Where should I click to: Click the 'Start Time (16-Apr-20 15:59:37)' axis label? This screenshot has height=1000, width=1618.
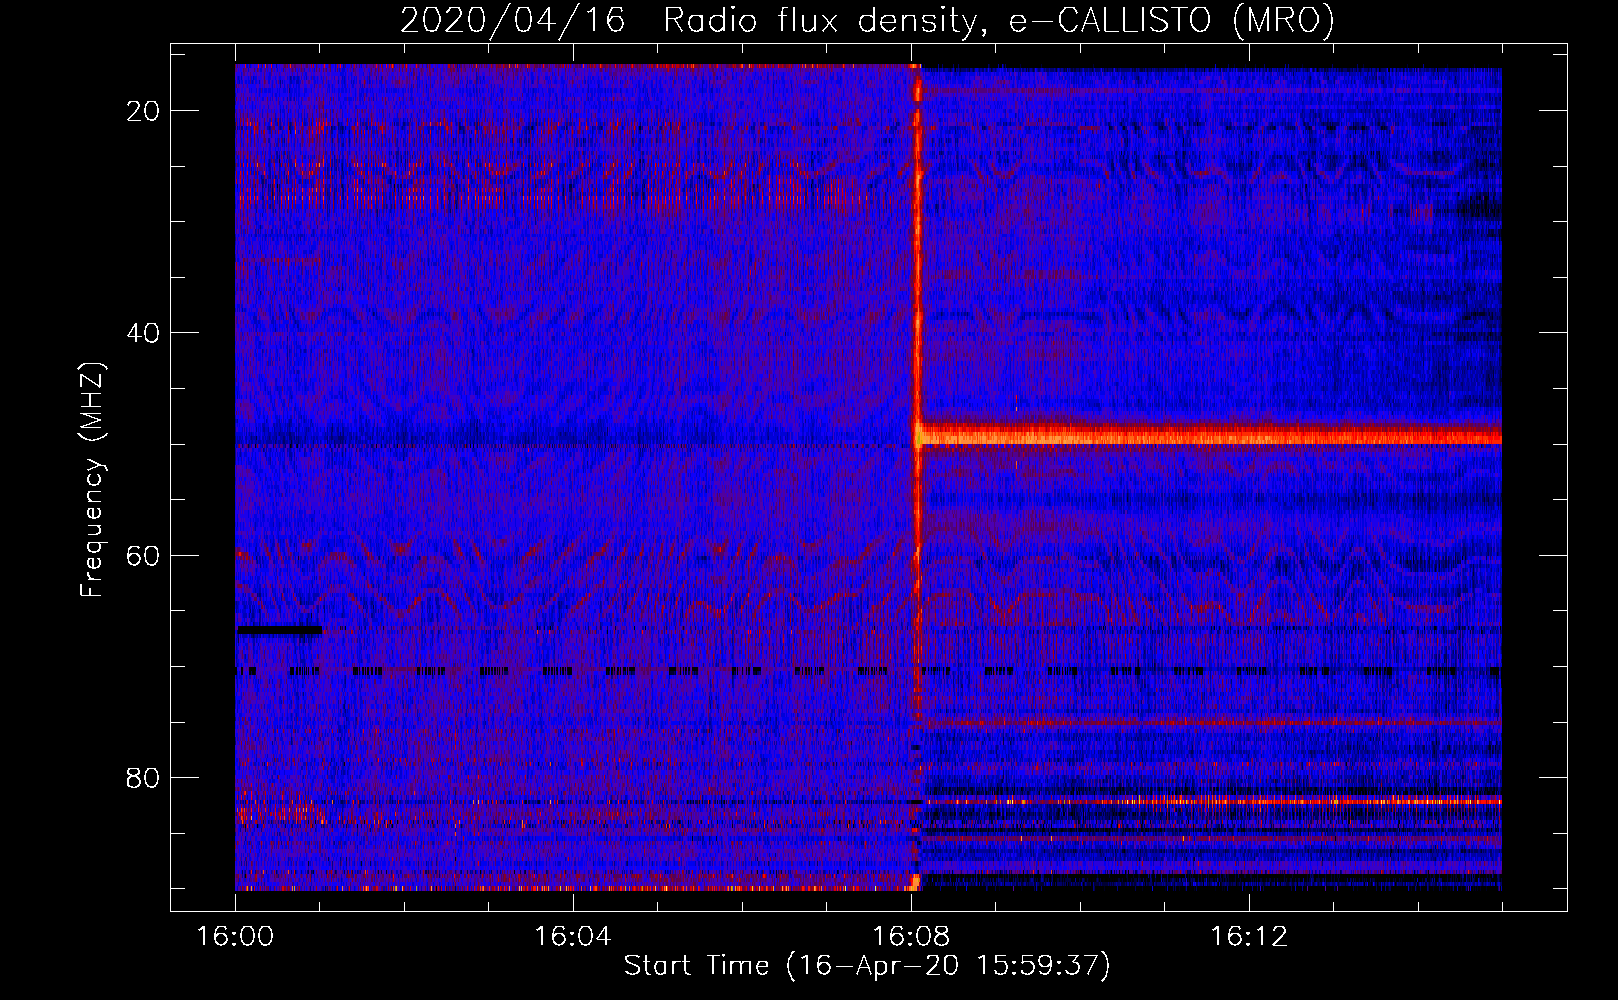coord(867,966)
